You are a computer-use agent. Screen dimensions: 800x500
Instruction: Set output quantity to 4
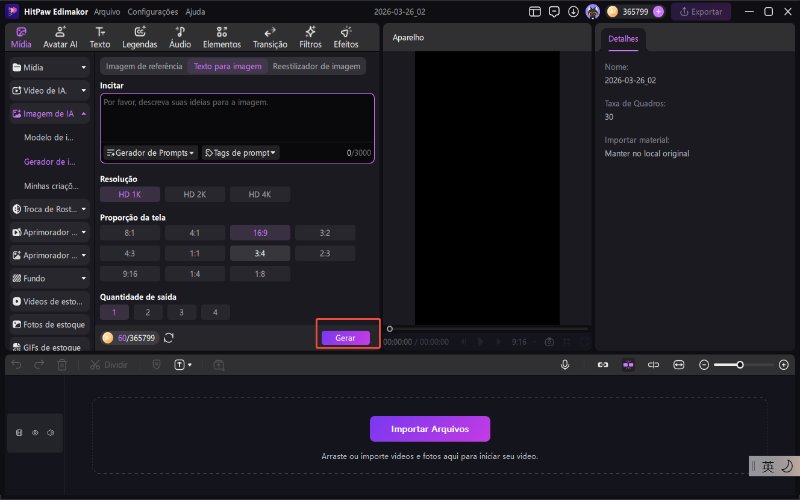pos(214,312)
